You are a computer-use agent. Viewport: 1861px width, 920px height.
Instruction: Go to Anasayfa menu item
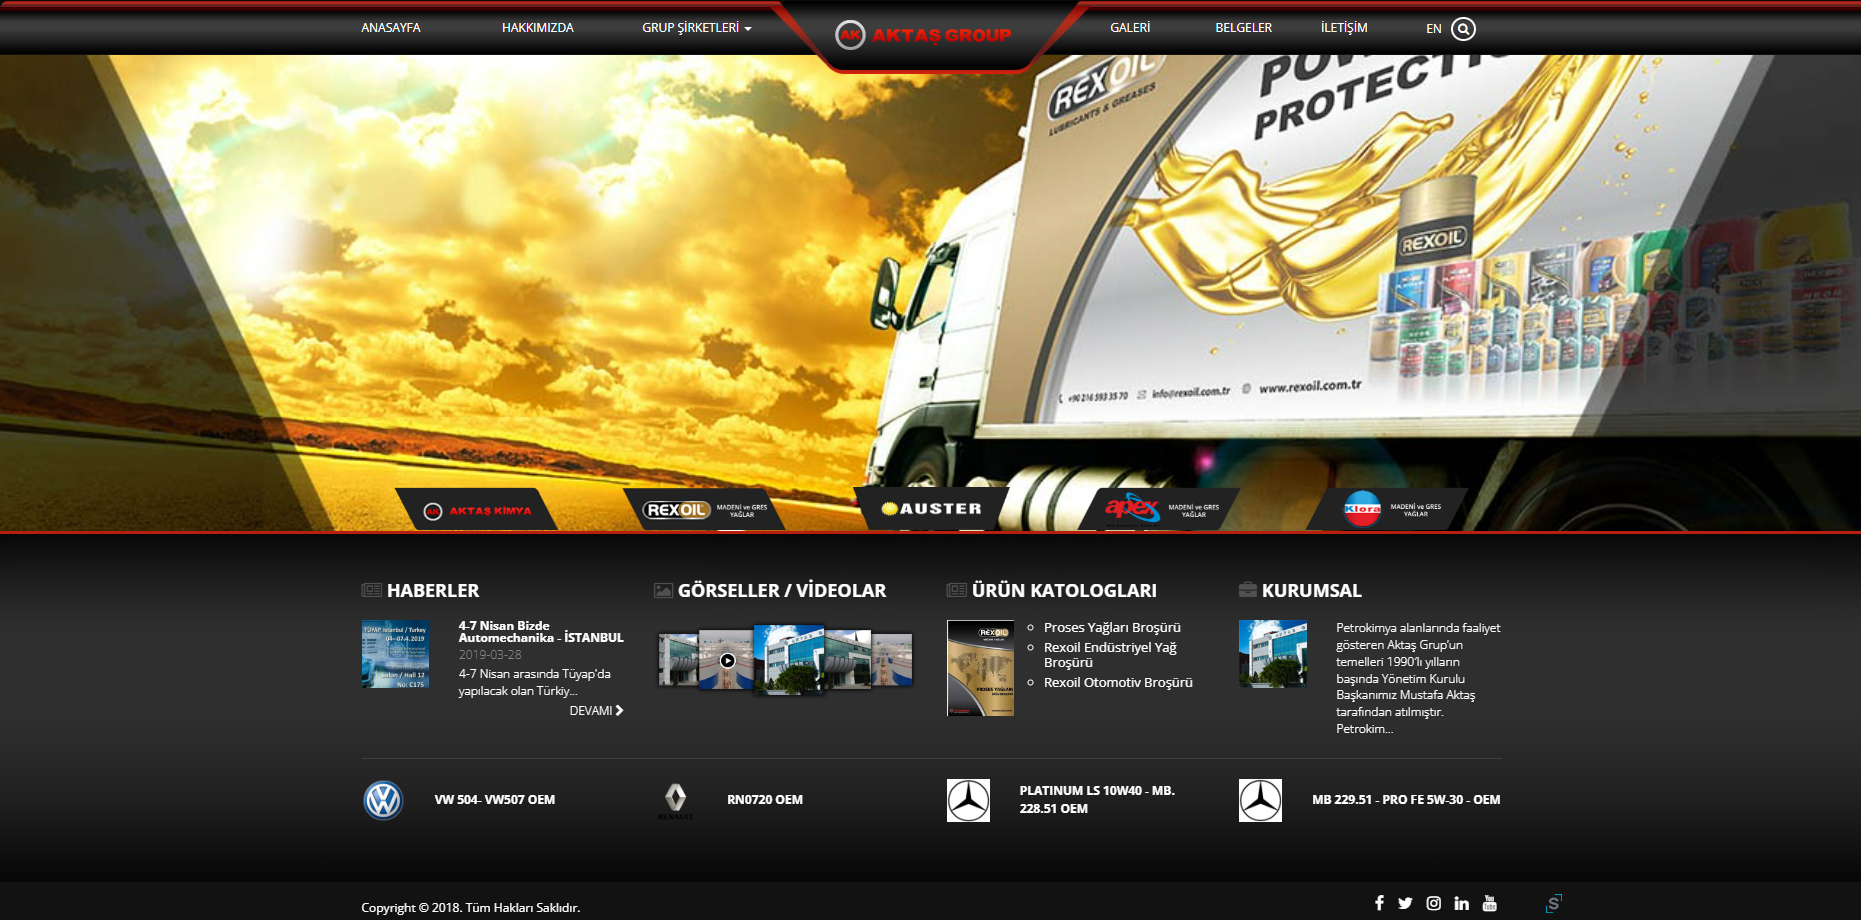391,28
